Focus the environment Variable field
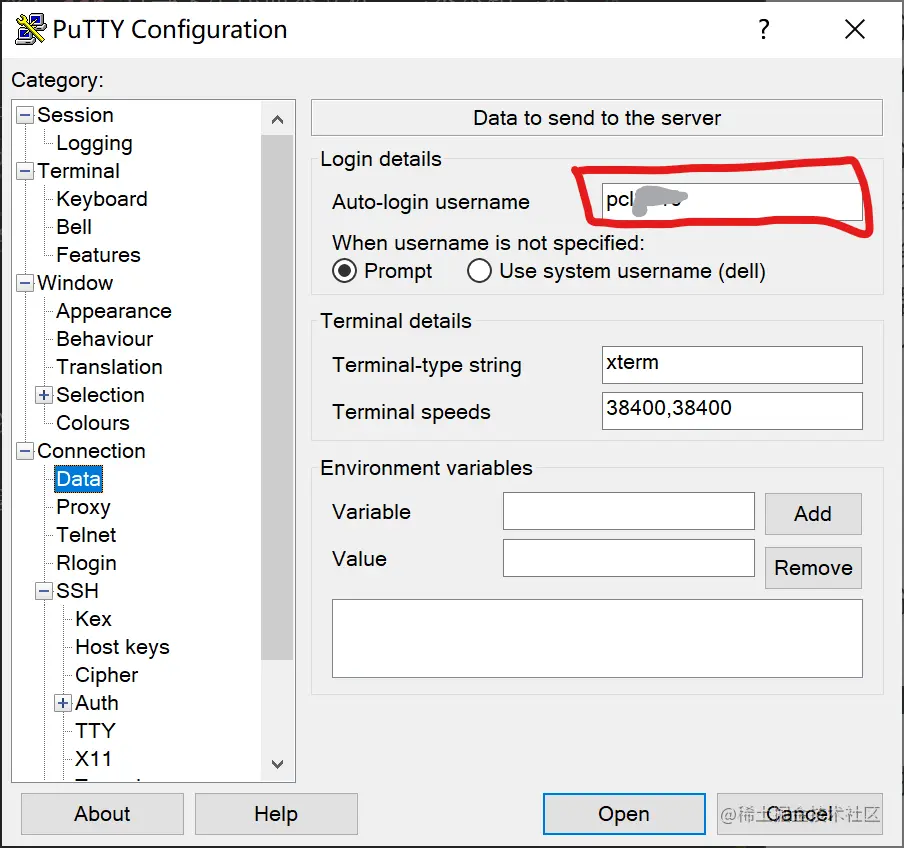This screenshot has width=904, height=848. click(x=628, y=511)
